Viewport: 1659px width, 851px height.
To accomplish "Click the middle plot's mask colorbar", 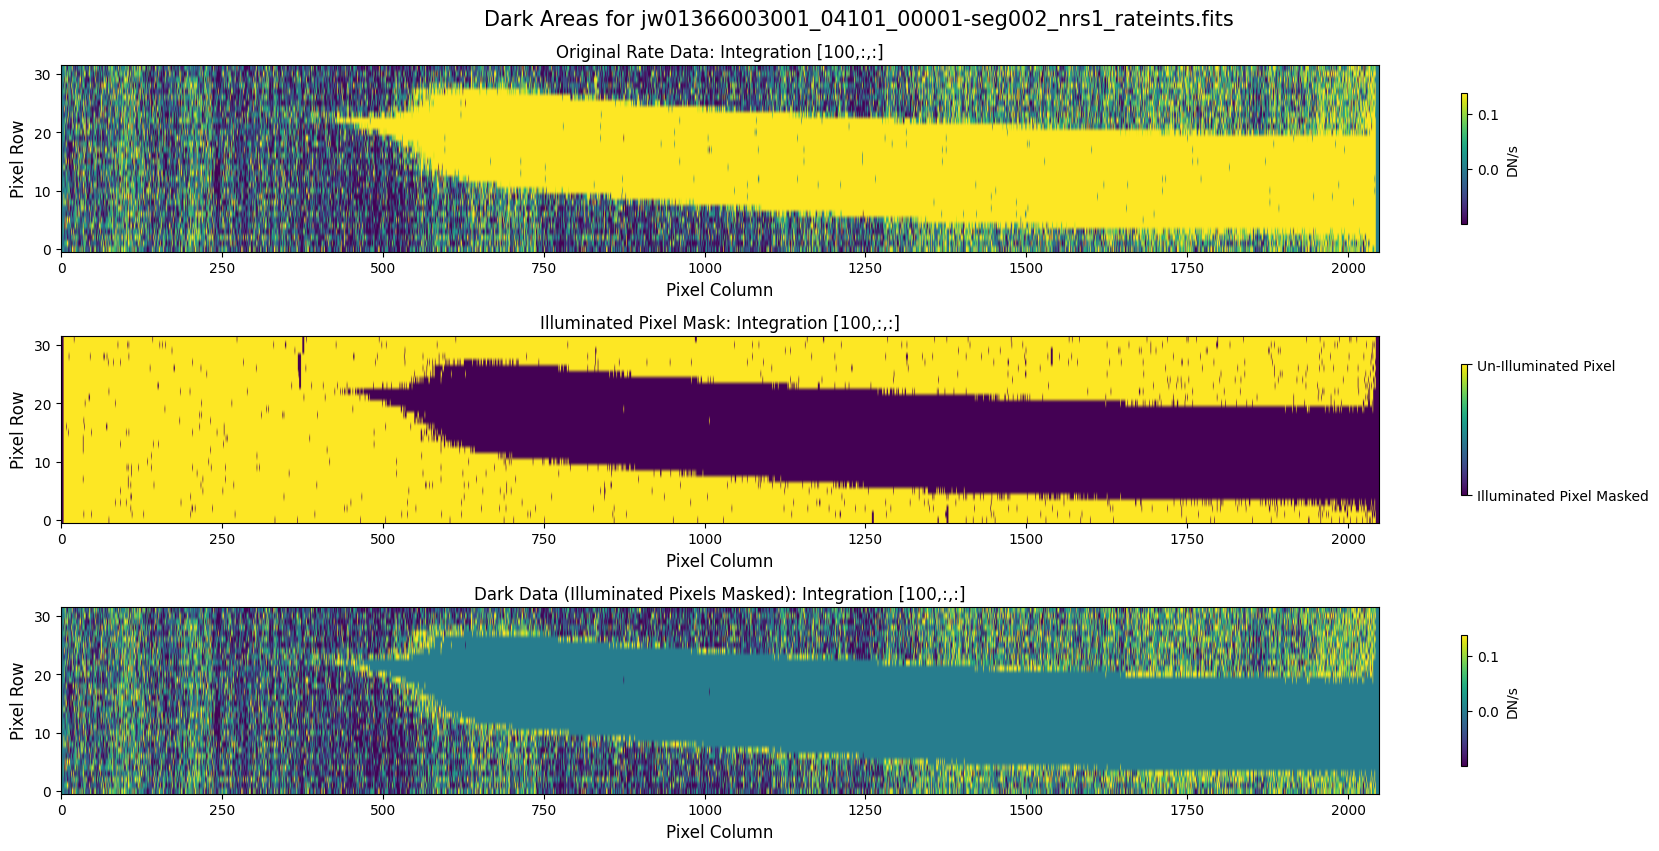I will [x=1464, y=429].
